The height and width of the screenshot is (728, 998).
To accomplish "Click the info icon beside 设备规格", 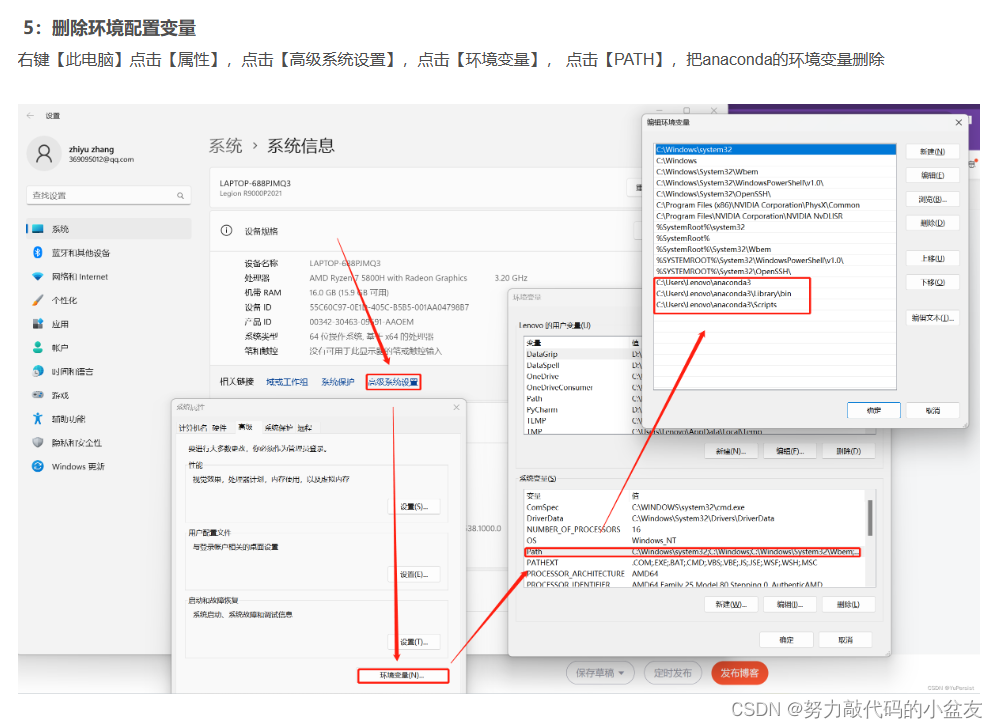I will pos(226,230).
